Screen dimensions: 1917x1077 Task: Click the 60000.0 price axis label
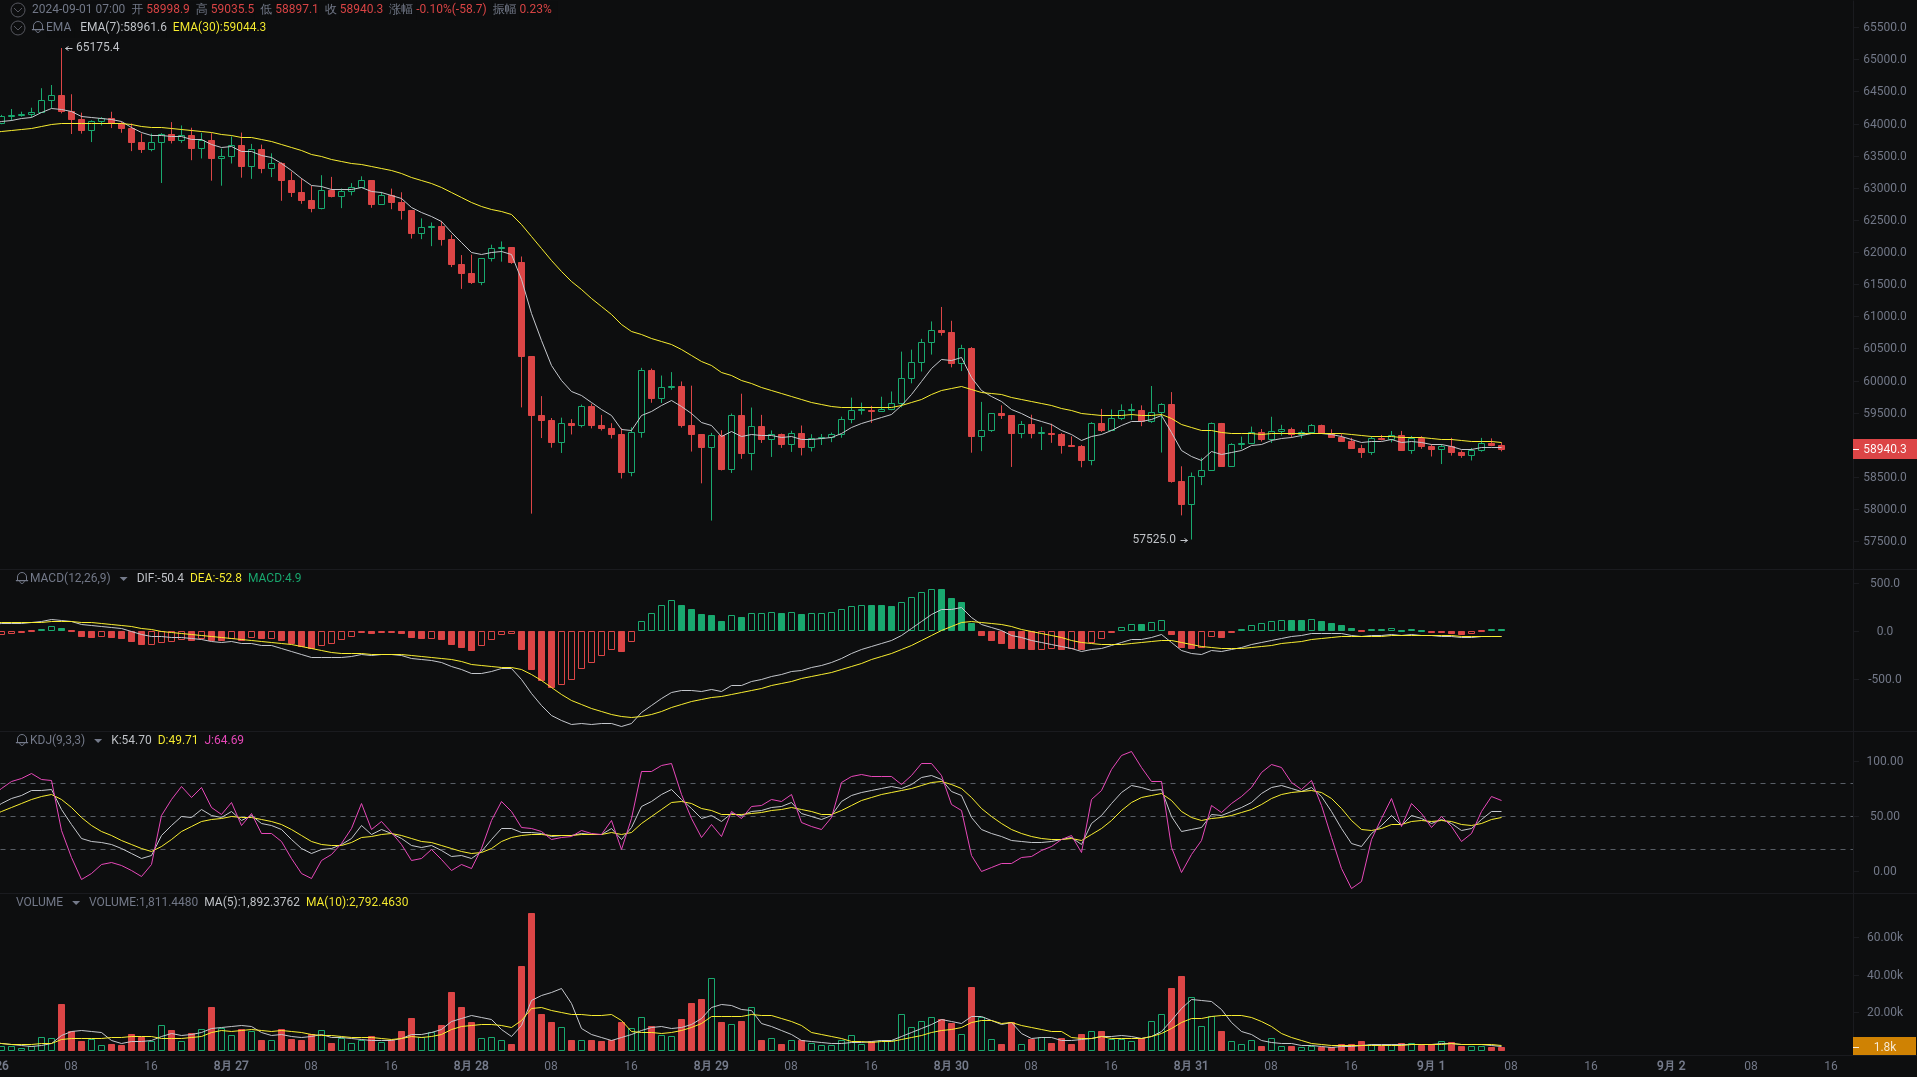(1885, 381)
